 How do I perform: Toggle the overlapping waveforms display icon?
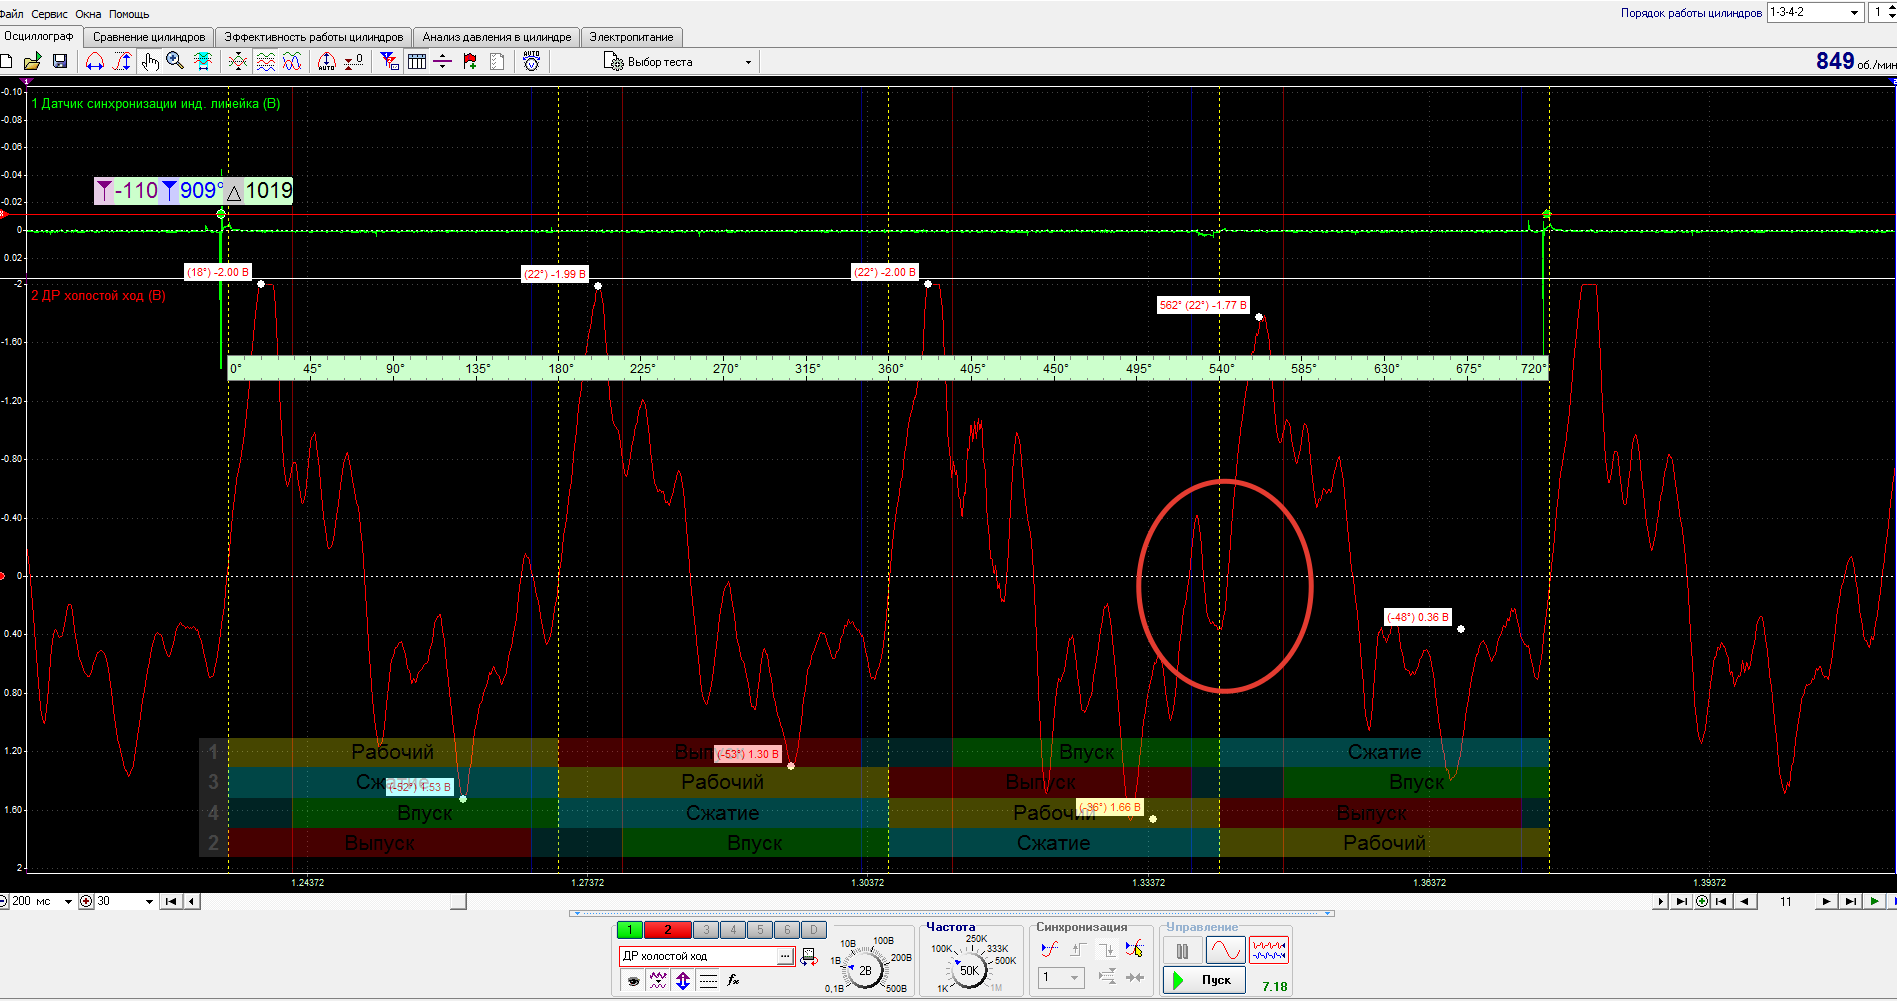(x=292, y=61)
